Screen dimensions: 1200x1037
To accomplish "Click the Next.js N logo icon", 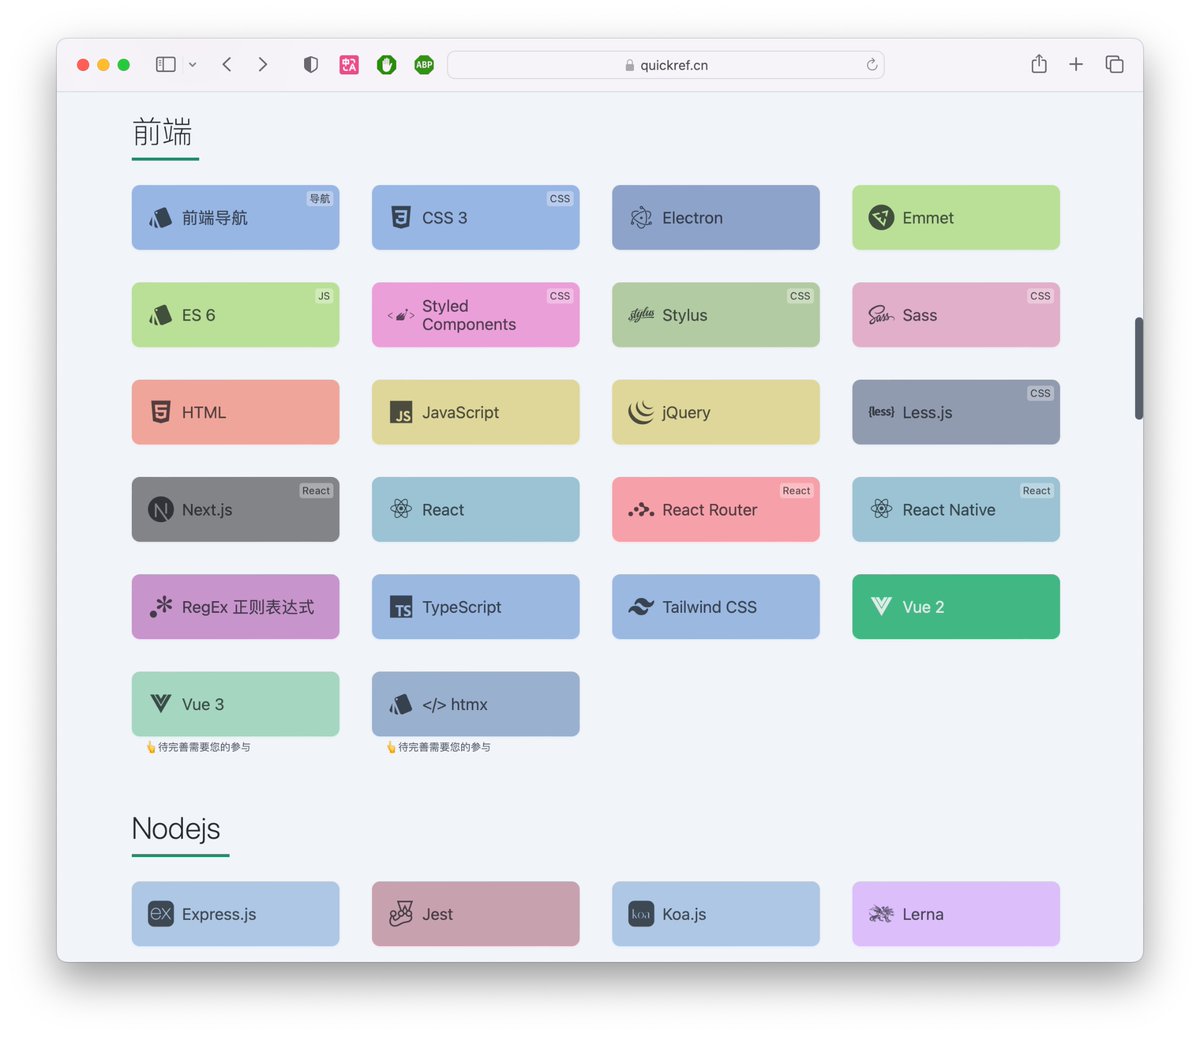I will click(161, 509).
